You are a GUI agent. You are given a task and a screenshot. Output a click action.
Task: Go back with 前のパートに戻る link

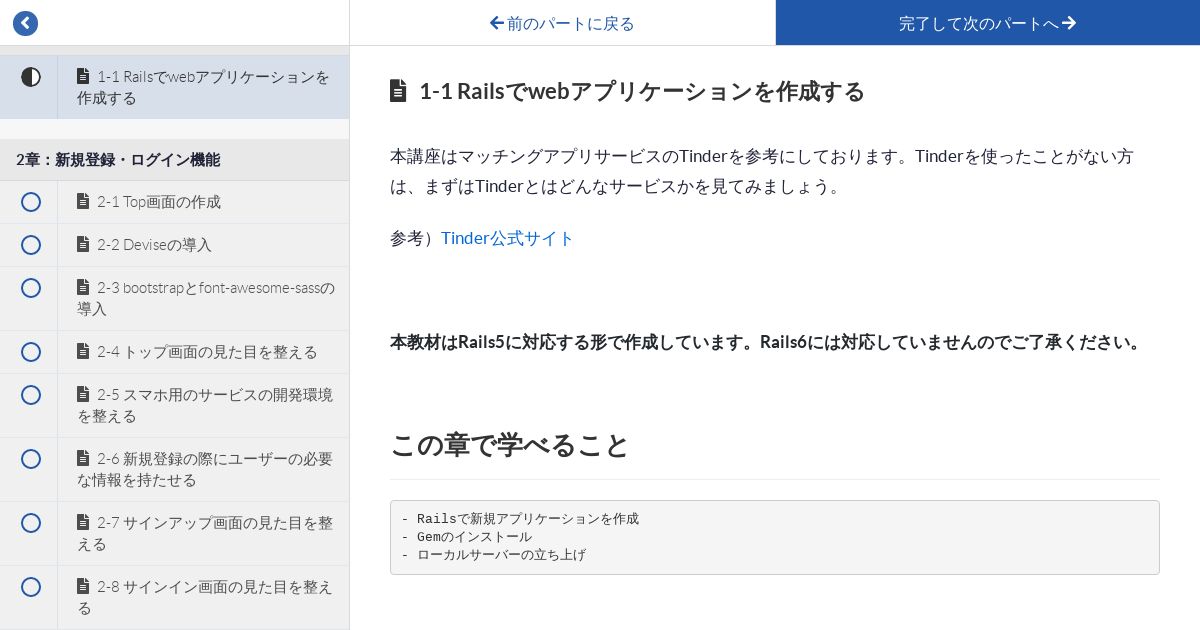click(562, 23)
